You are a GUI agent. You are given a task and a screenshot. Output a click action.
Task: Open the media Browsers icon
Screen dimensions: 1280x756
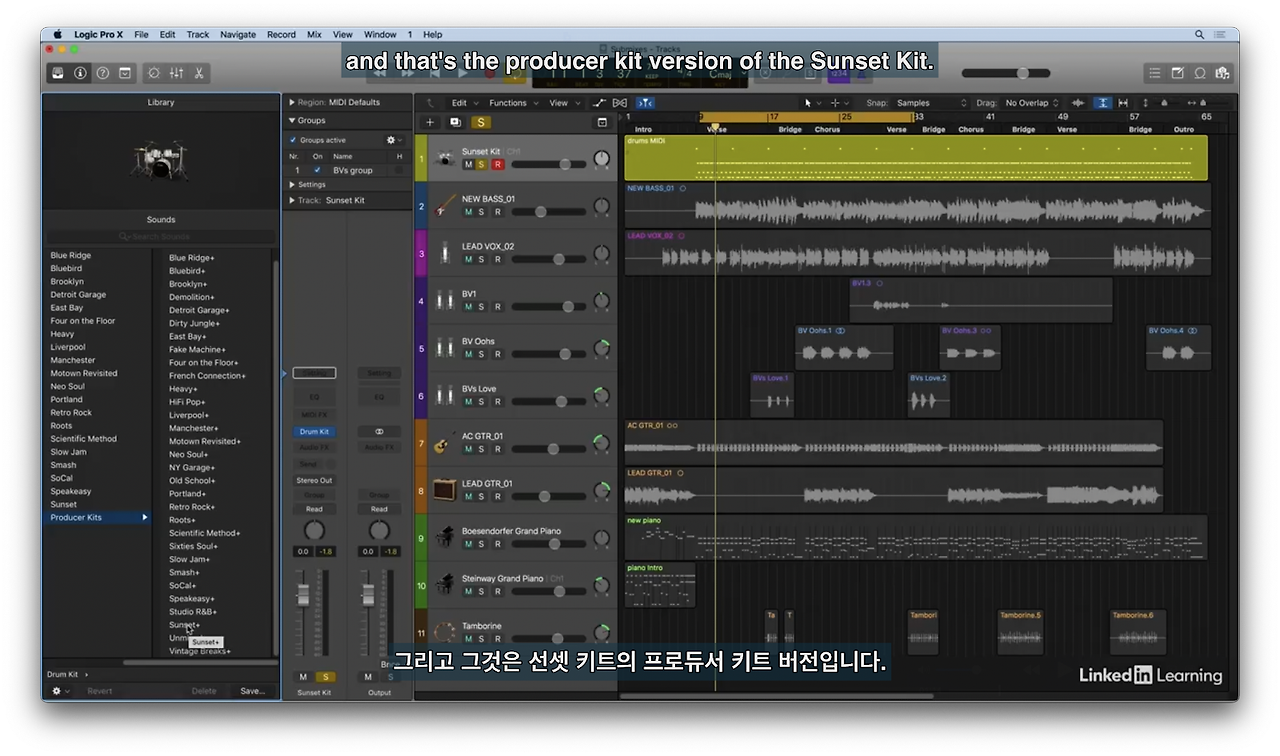coord(1222,73)
